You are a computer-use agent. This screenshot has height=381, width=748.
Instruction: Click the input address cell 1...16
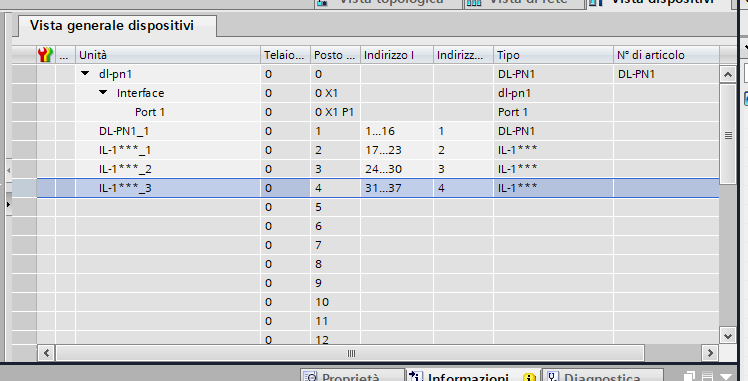pyautogui.click(x=397, y=131)
